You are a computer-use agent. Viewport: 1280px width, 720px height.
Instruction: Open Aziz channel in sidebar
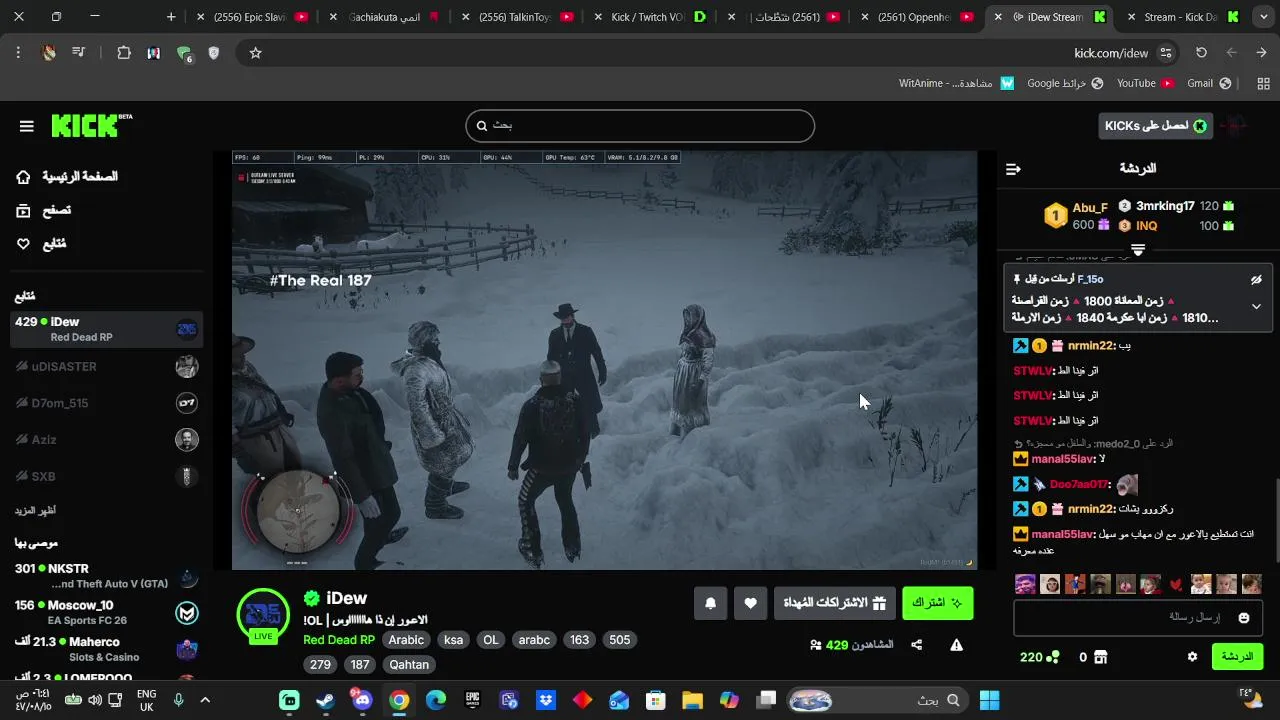tap(106, 440)
